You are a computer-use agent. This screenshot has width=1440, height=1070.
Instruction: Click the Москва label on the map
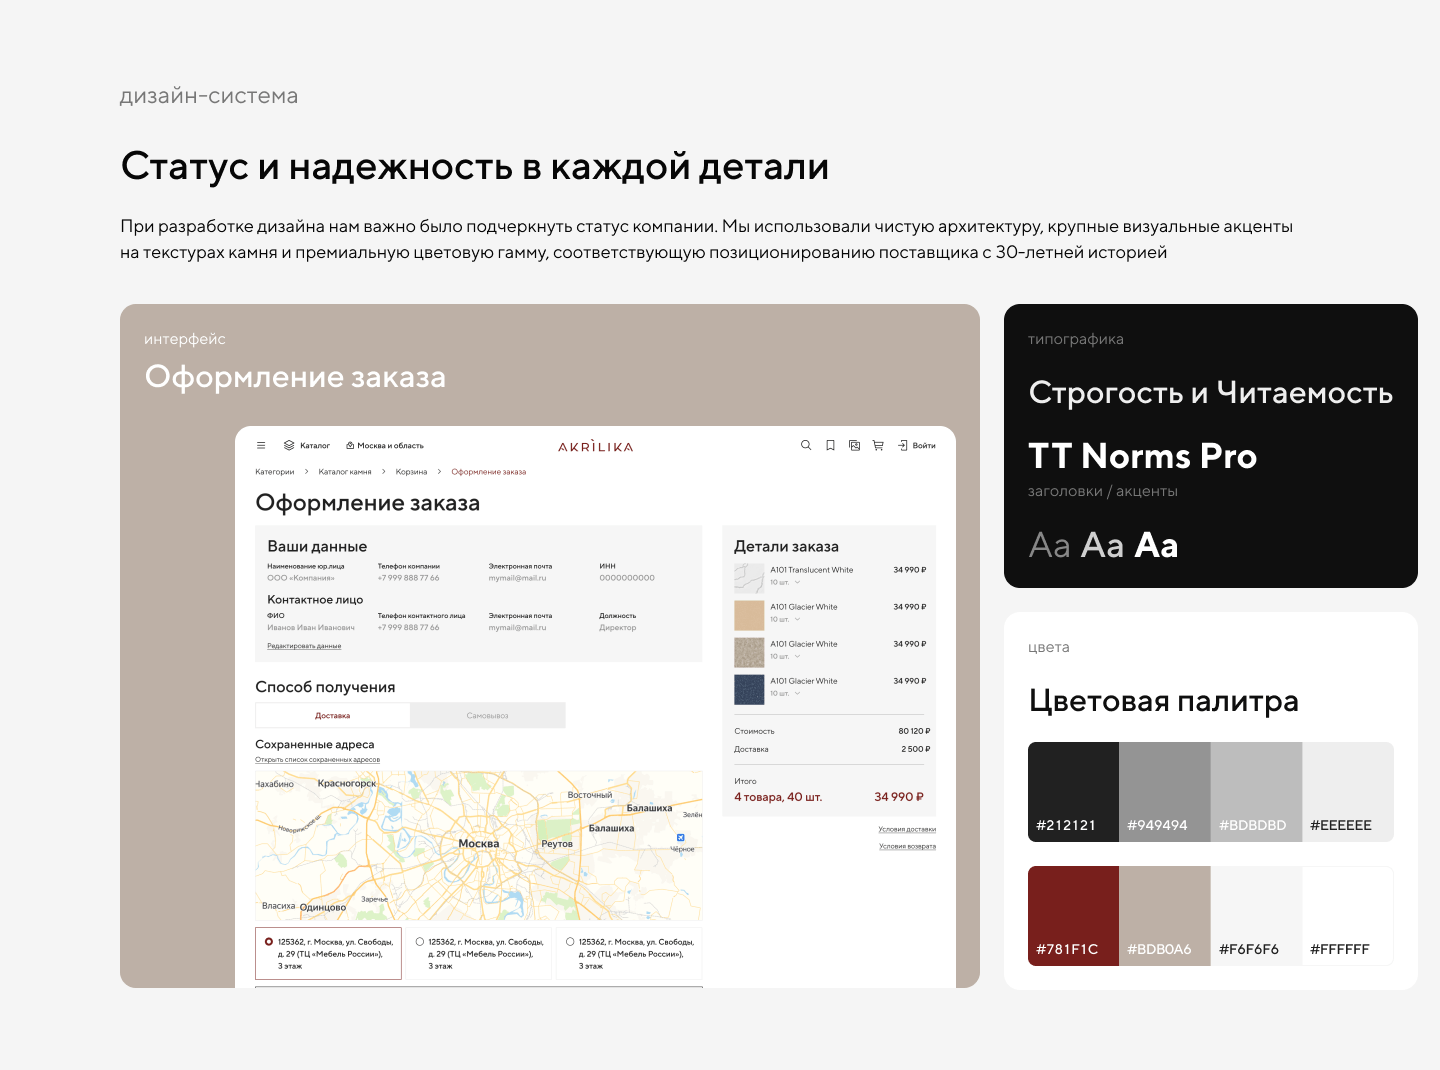[479, 844]
